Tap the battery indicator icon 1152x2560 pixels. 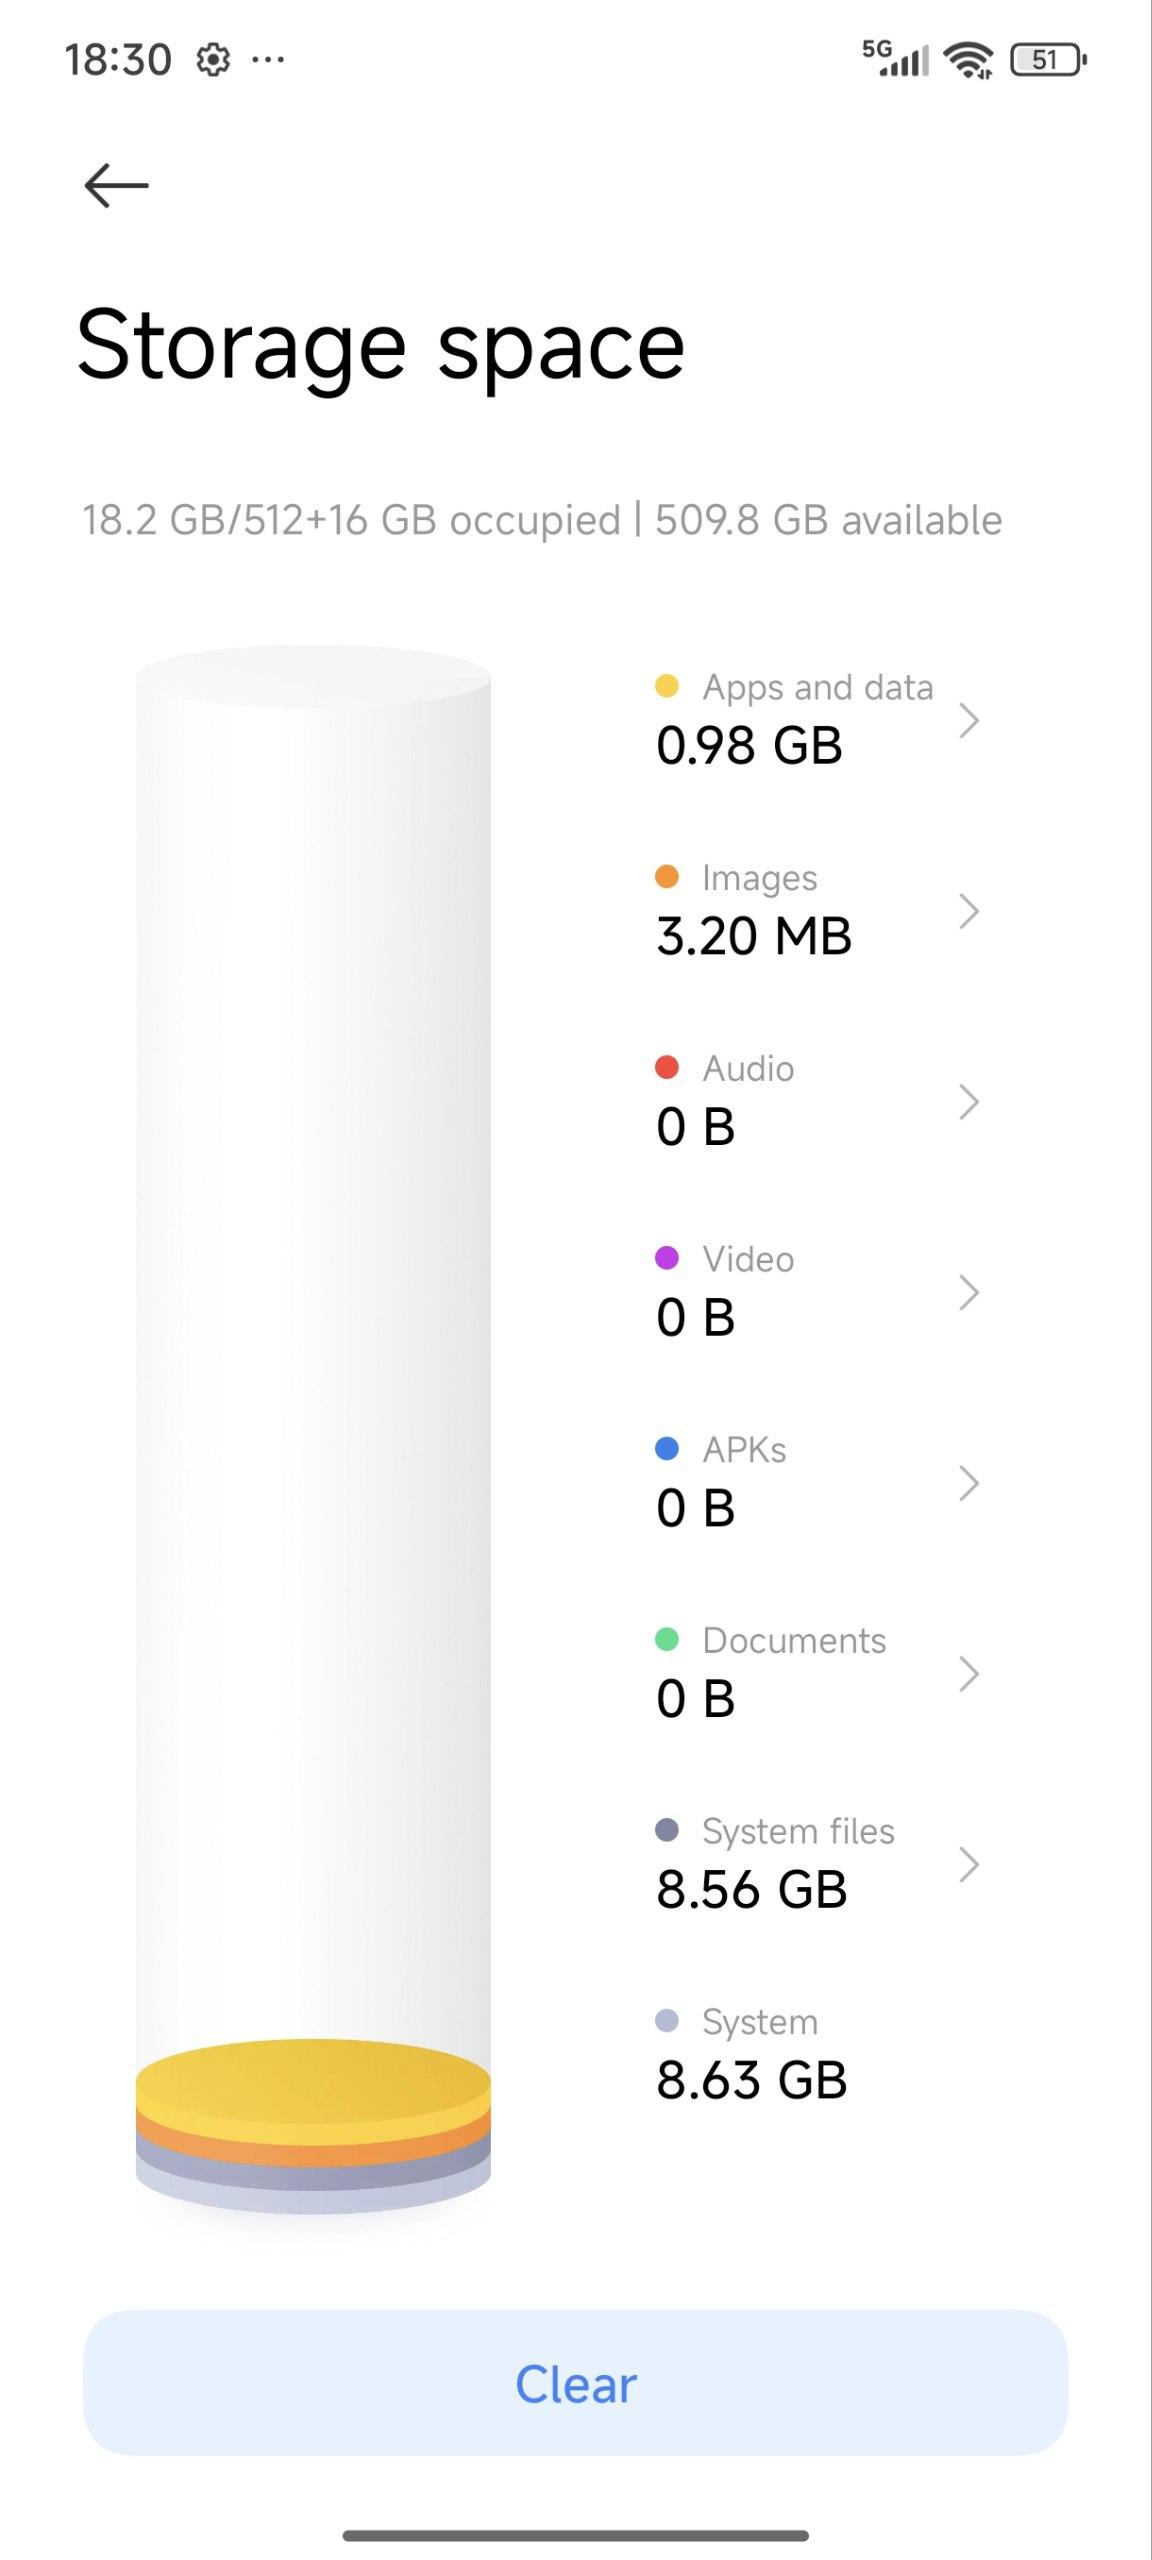(x=1048, y=60)
